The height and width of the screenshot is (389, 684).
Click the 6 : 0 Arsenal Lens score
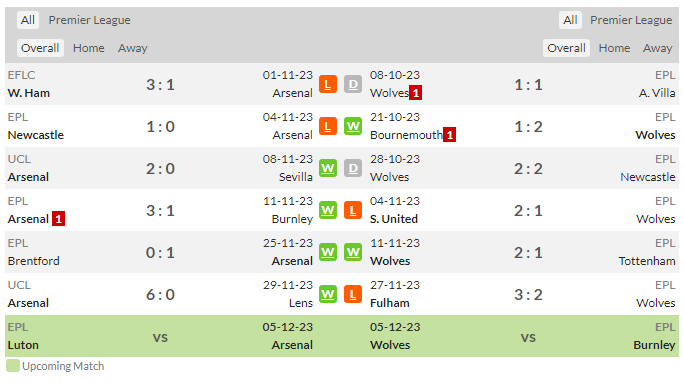click(160, 295)
